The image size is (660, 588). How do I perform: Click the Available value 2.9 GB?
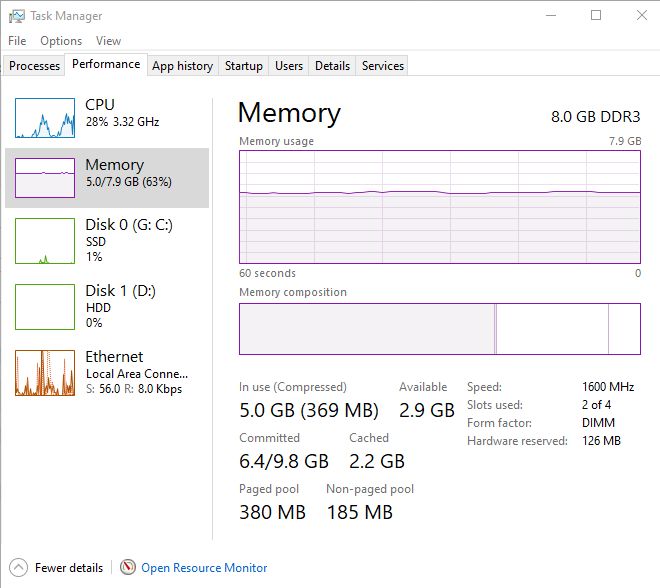pos(427,410)
